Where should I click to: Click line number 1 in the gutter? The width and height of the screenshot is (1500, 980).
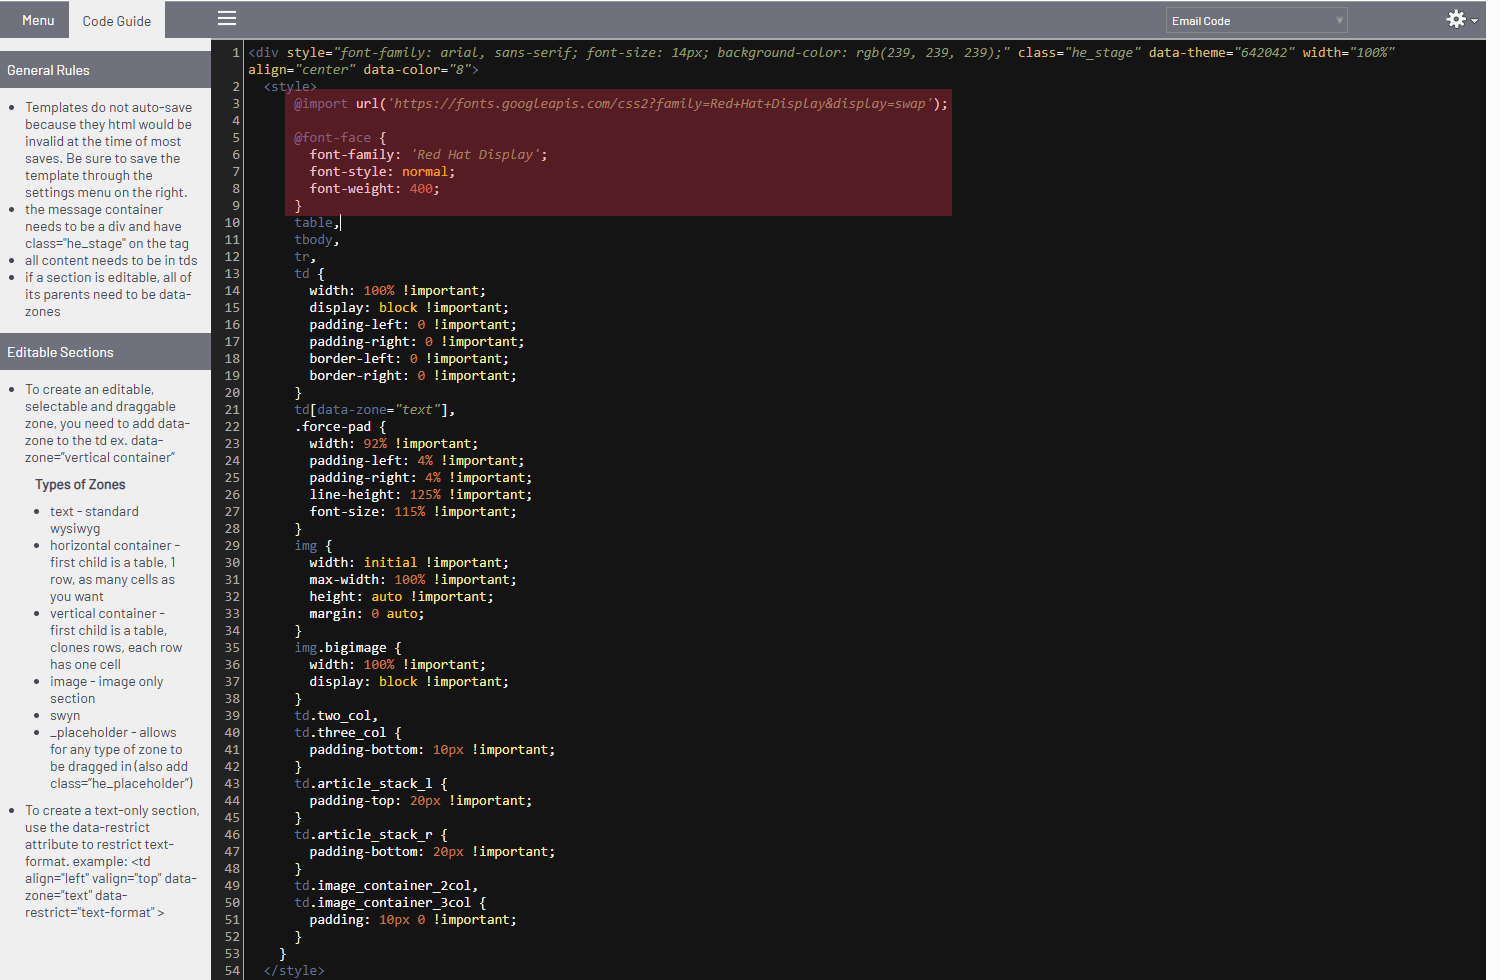click(x=236, y=53)
